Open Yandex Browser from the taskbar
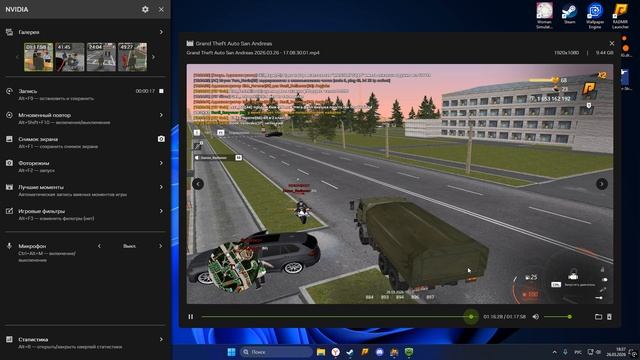This screenshot has width=640, height=360. tap(336, 352)
